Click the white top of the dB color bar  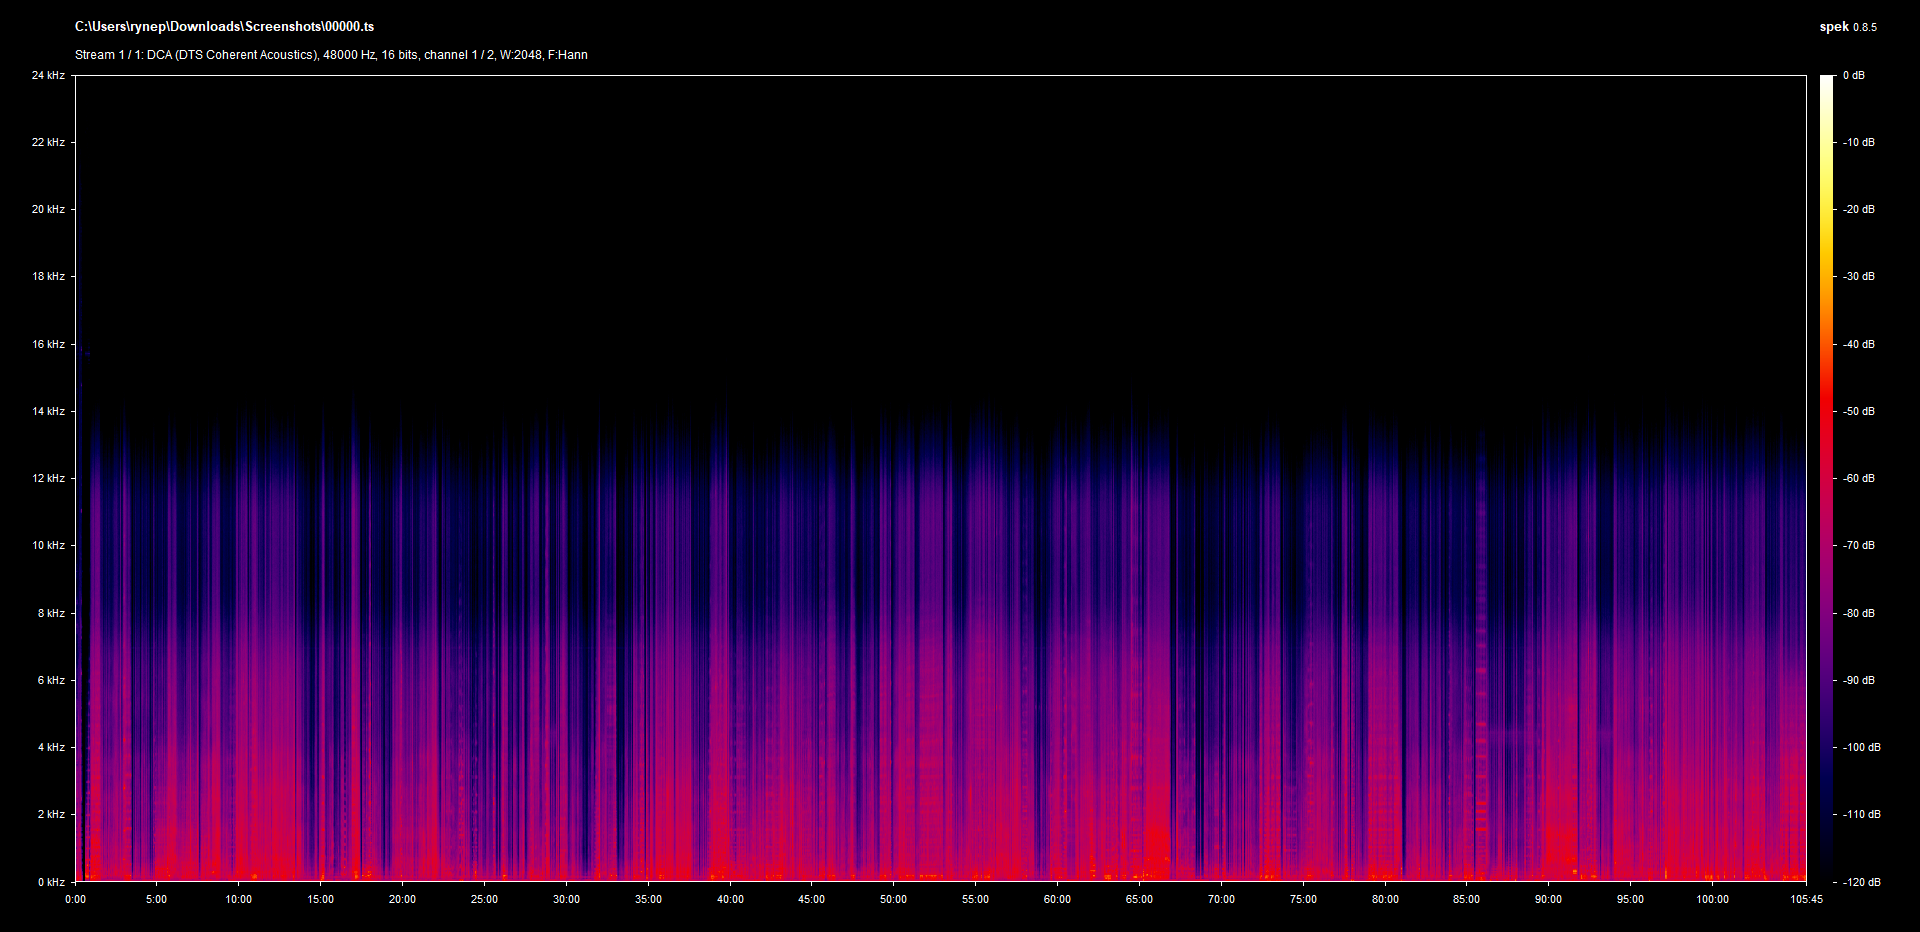coord(1827,82)
